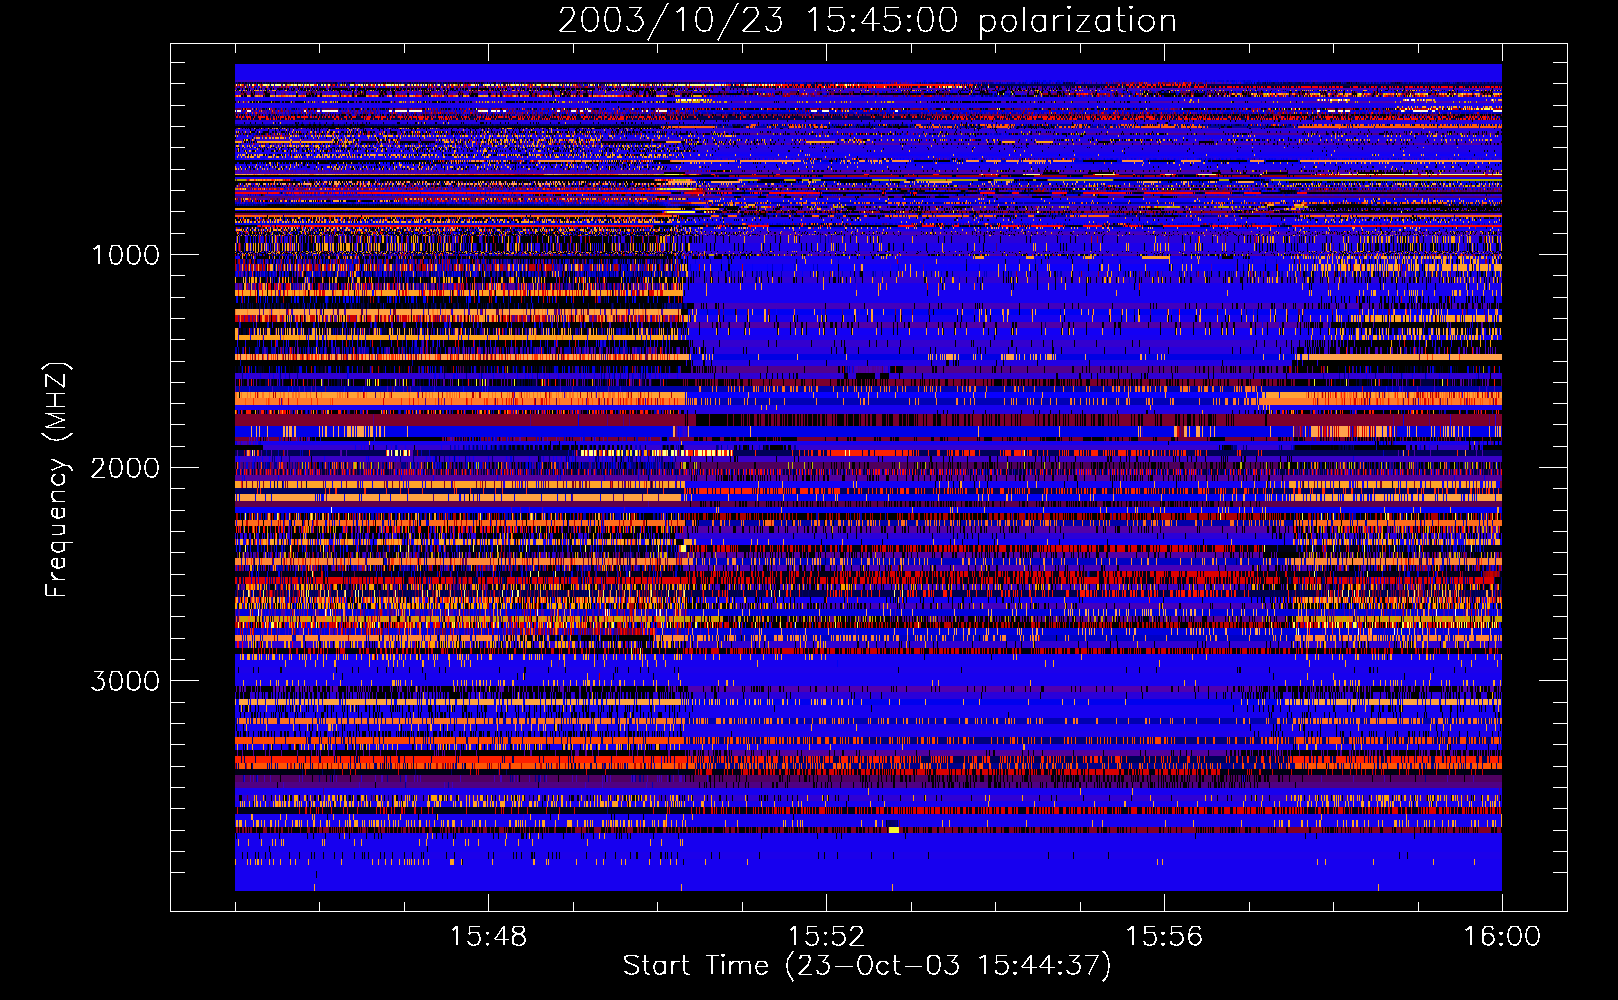Click the 'Start Time (23-Oct-03 15:44:37)' label
This screenshot has height=1000, width=1618.
pos(867,966)
